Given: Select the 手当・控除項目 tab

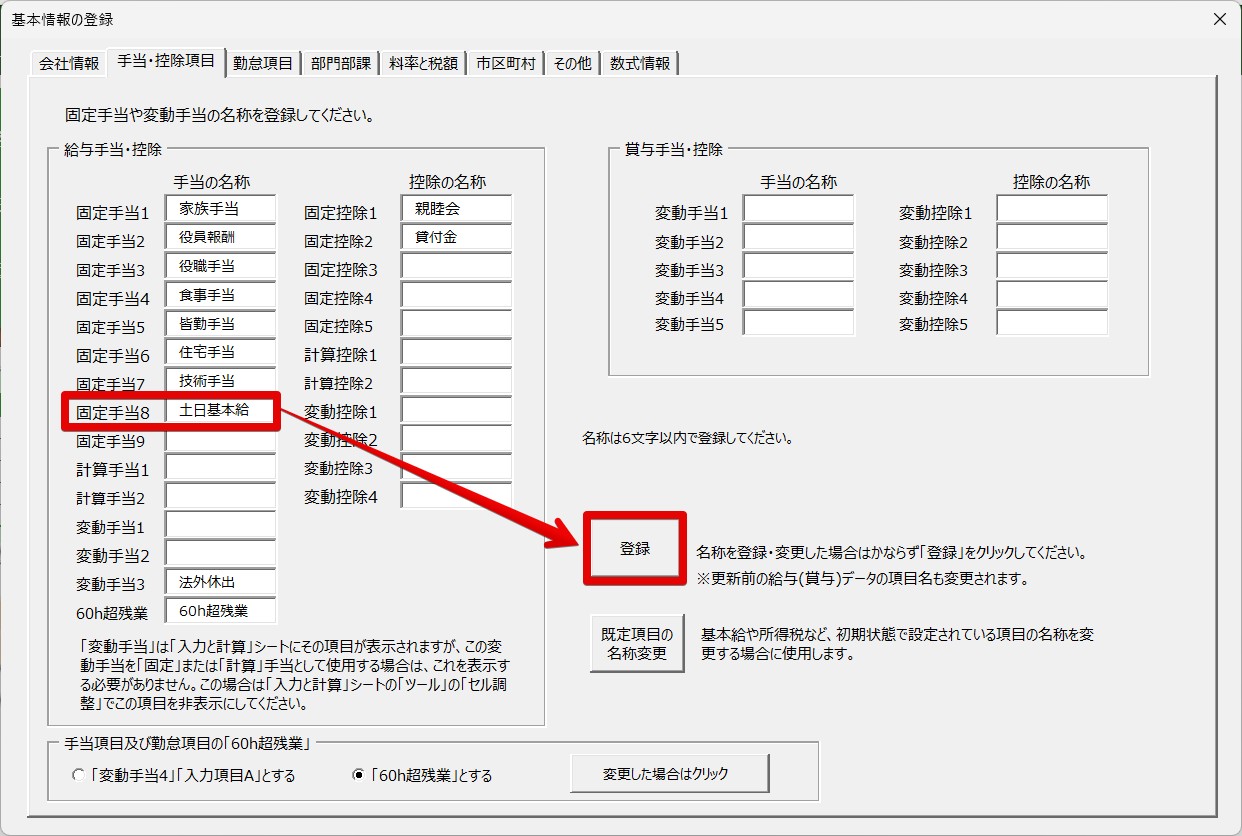Looking at the screenshot, I should pyautogui.click(x=166, y=61).
